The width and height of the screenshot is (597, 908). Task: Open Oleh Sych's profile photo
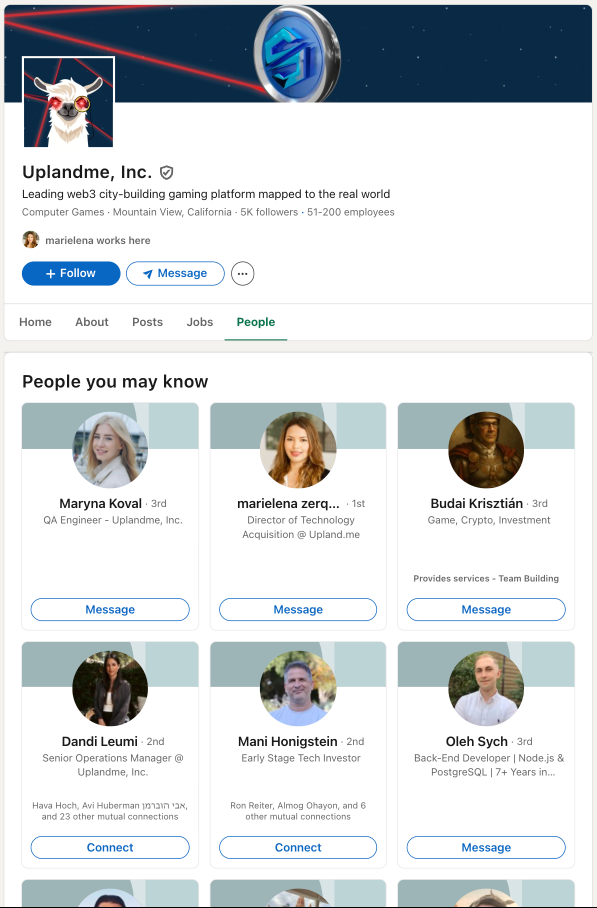486,689
